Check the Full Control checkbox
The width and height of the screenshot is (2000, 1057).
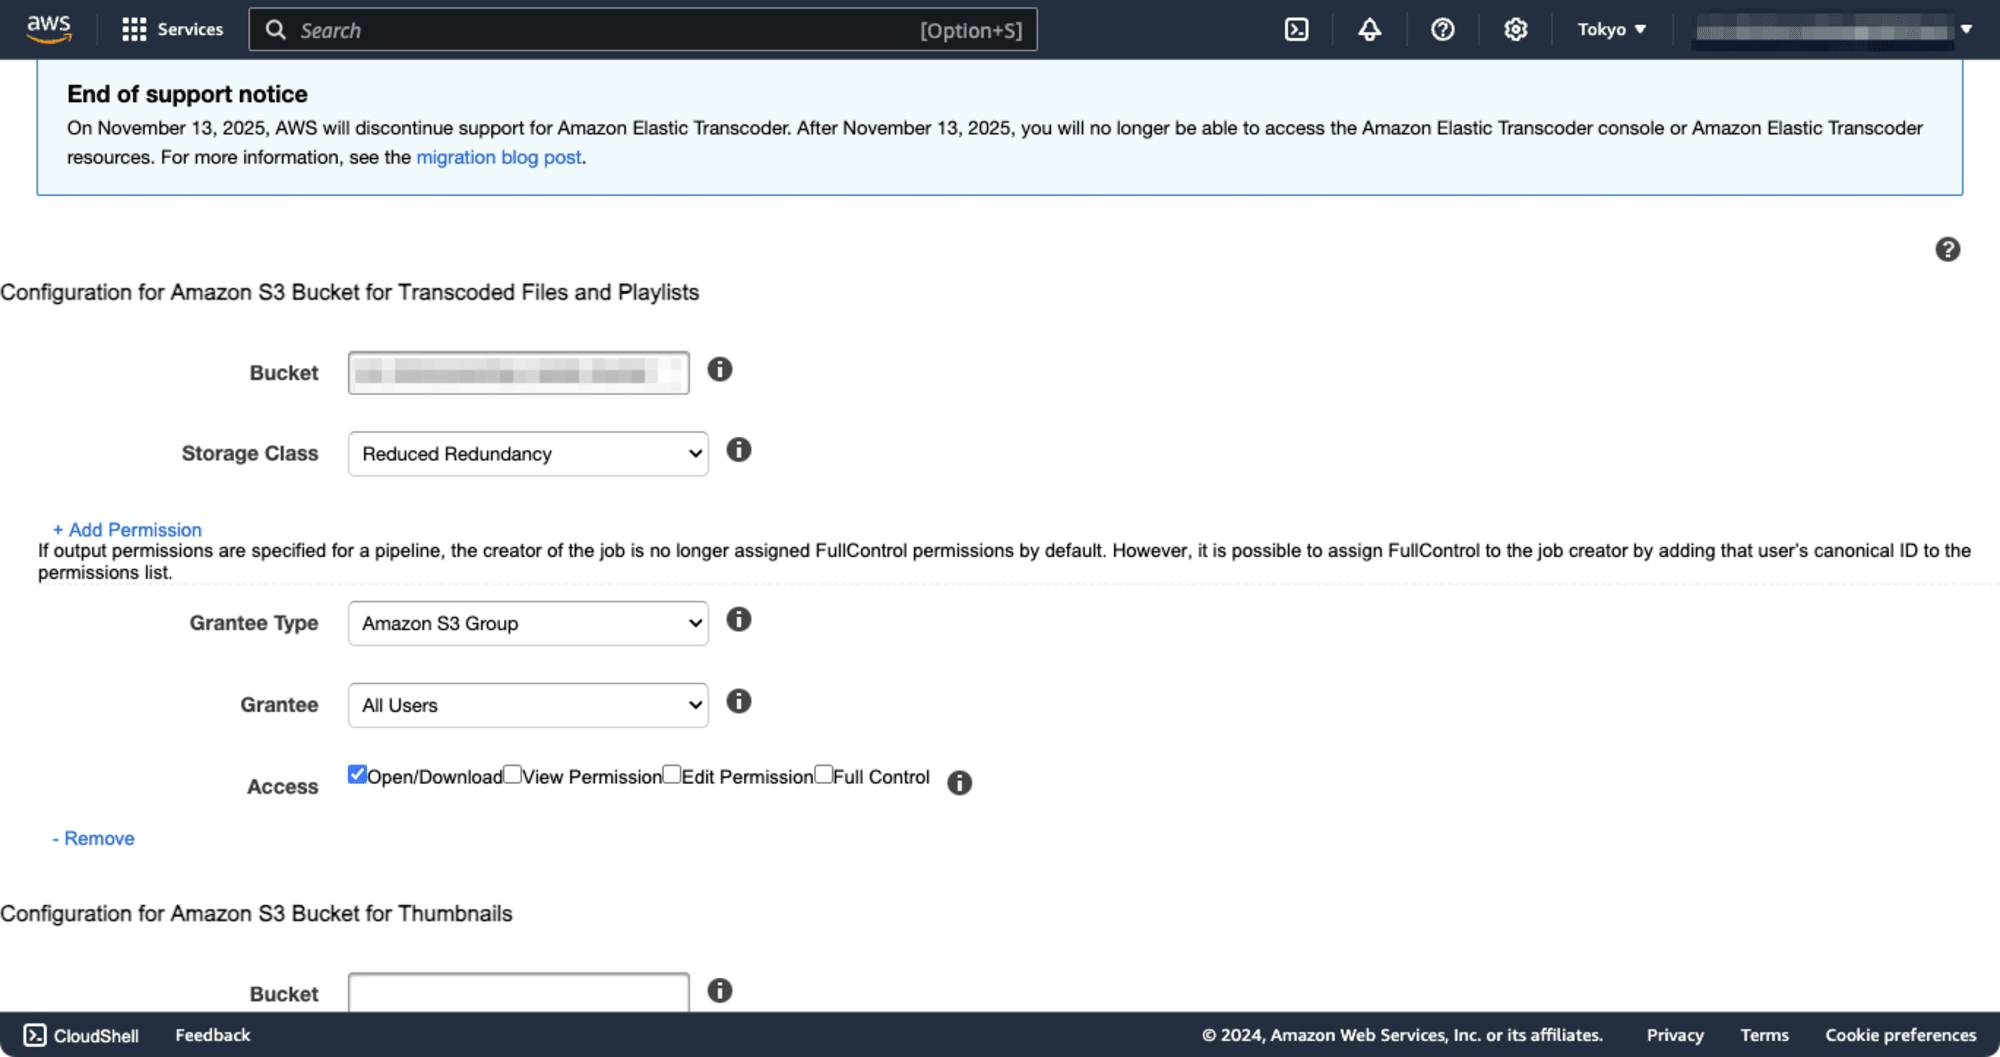click(823, 774)
